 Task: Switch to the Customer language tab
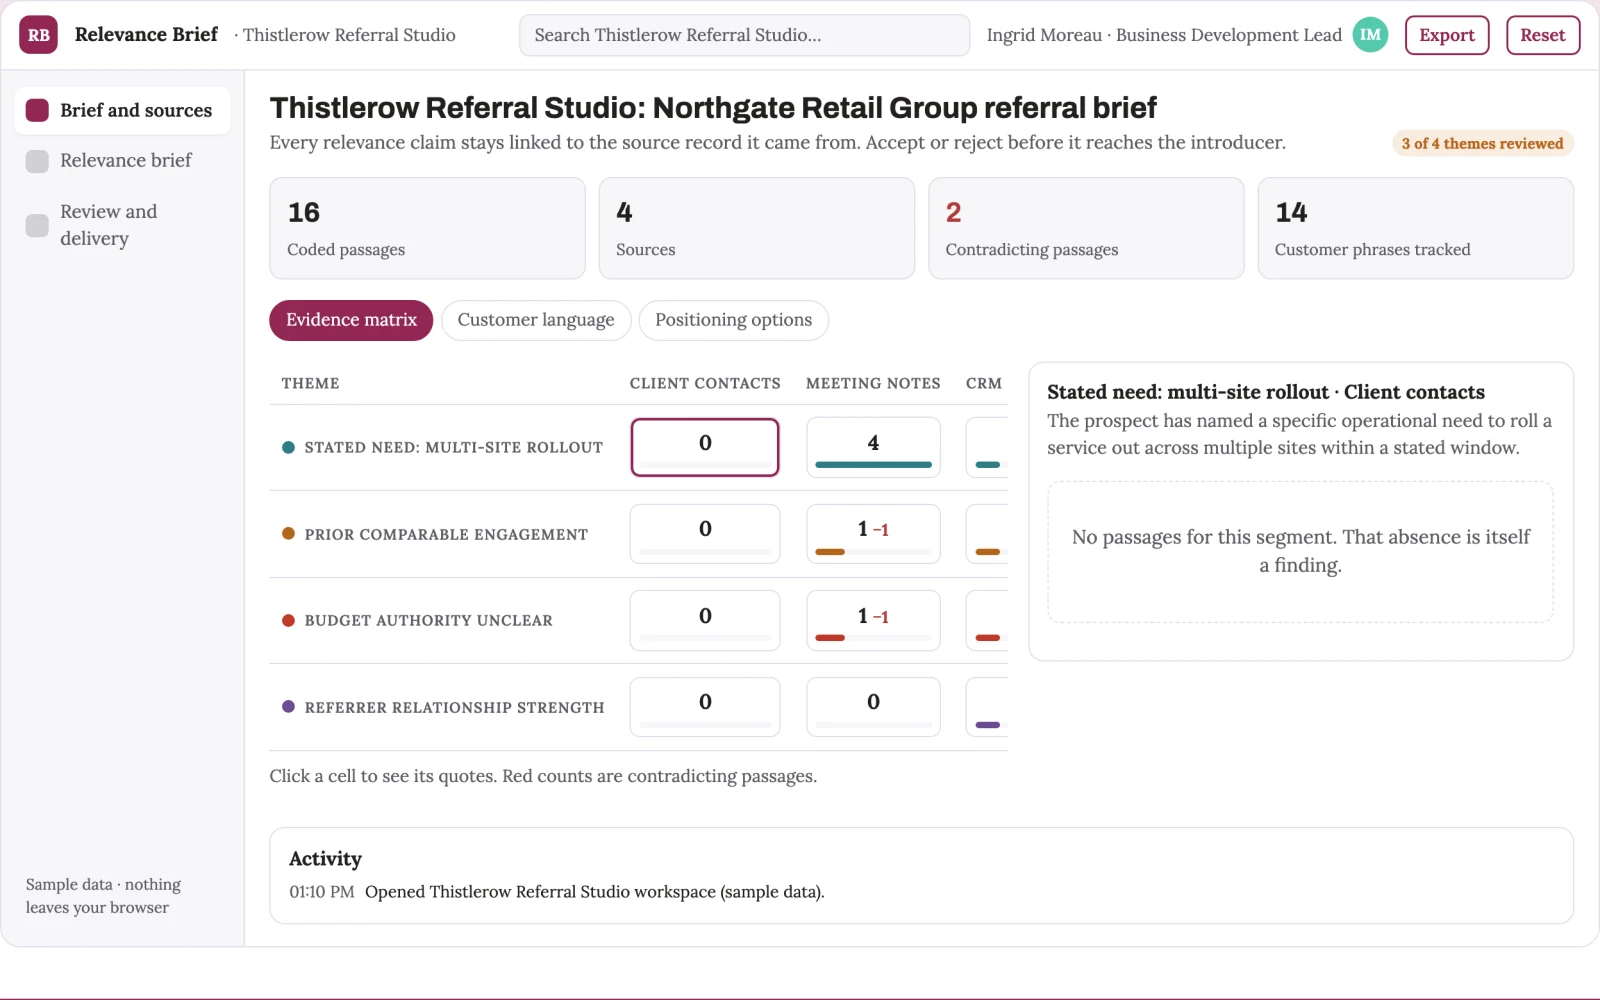(536, 320)
